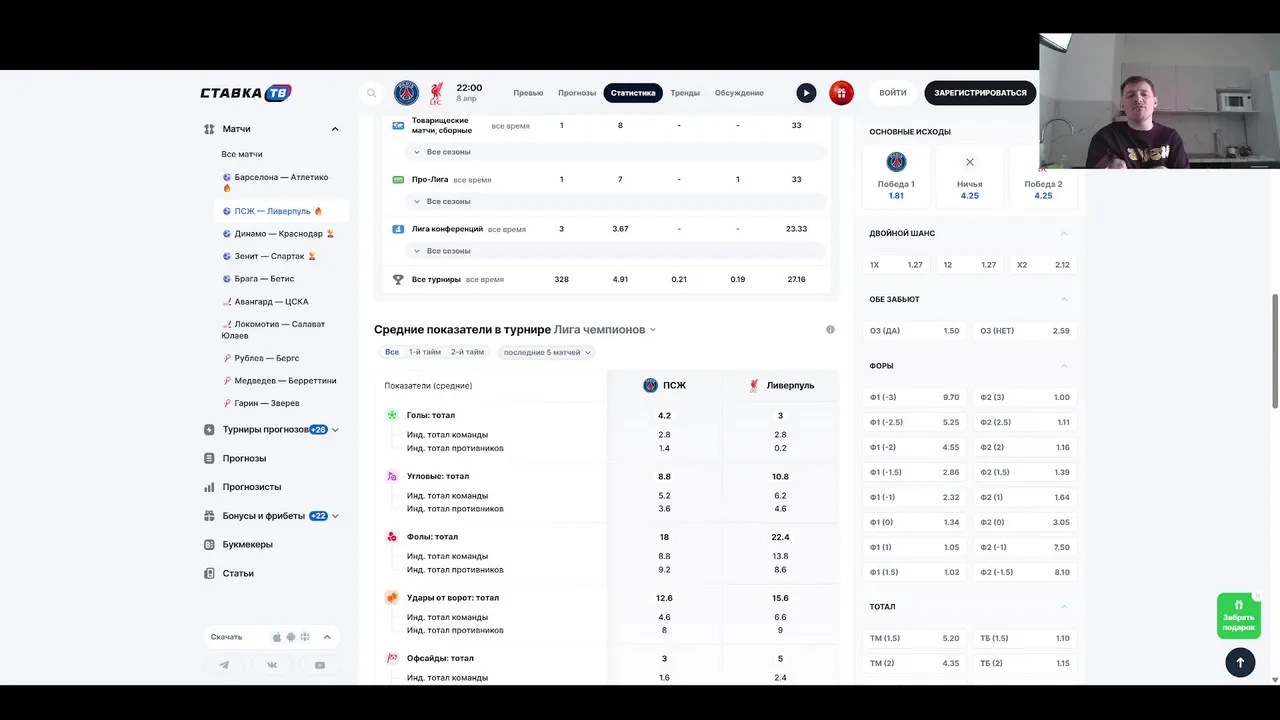This screenshot has height=720, width=1280.
Task: Pick the ОЗ (ДА) 1.50 bet
Action: [914, 331]
